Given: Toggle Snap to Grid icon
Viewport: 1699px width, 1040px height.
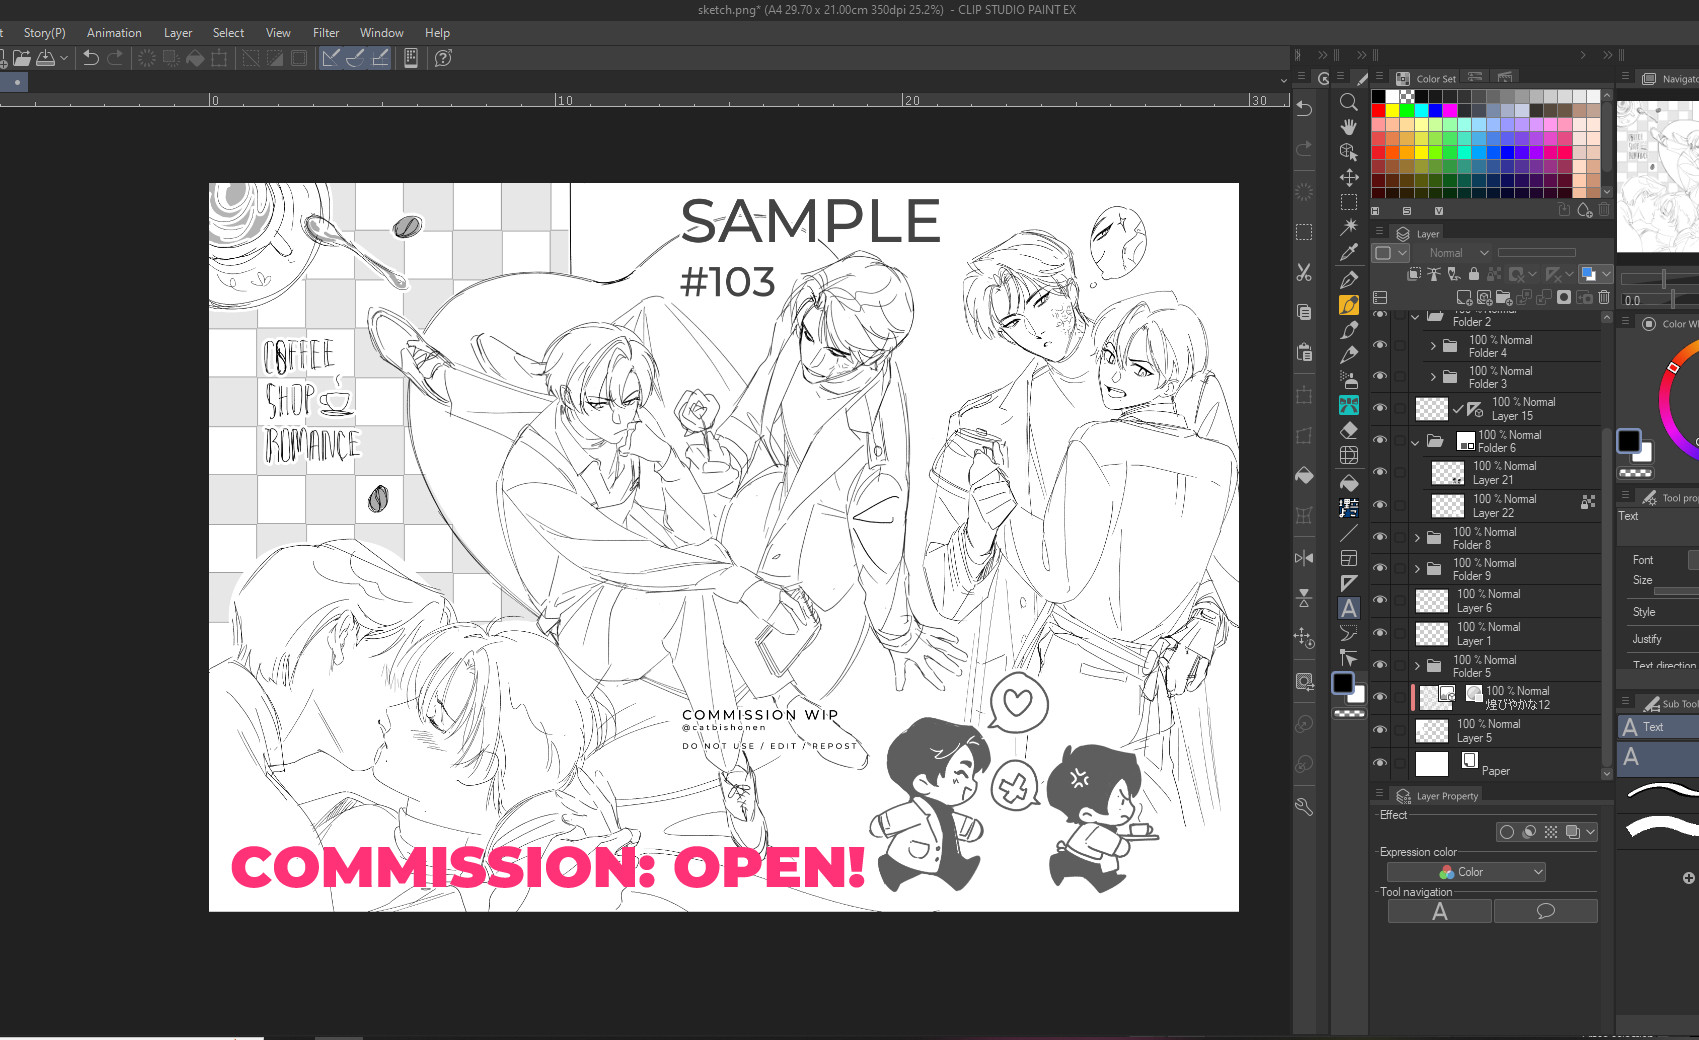Looking at the screenshot, I should [380, 58].
